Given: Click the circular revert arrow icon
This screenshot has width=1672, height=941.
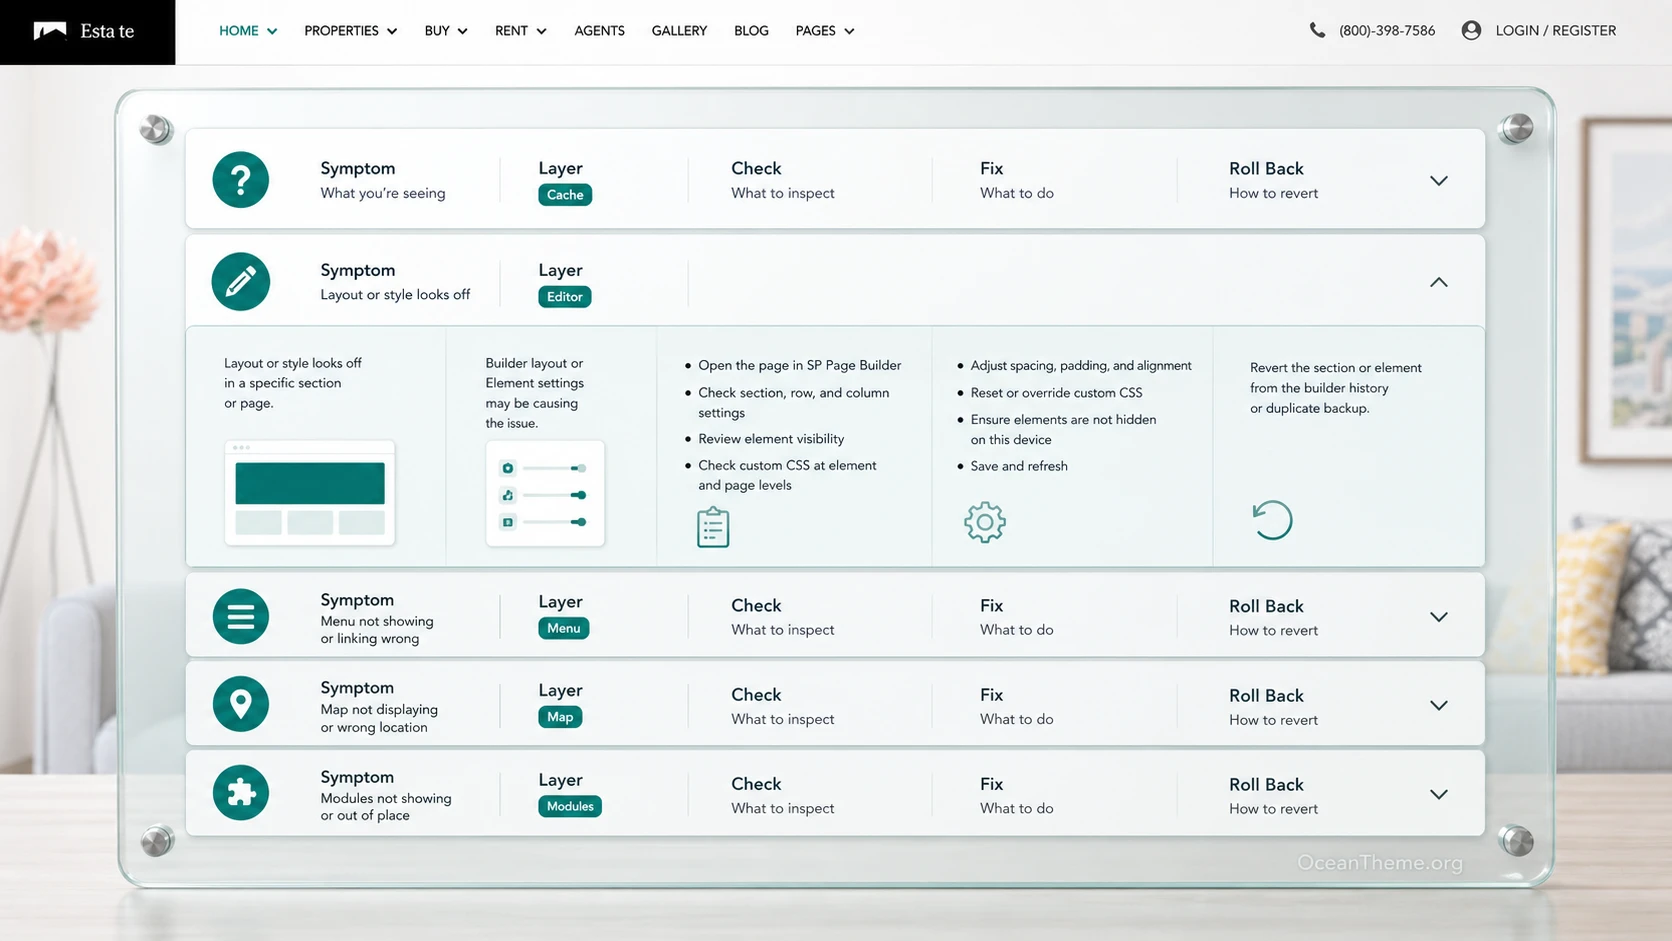Looking at the screenshot, I should [x=1272, y=520].
